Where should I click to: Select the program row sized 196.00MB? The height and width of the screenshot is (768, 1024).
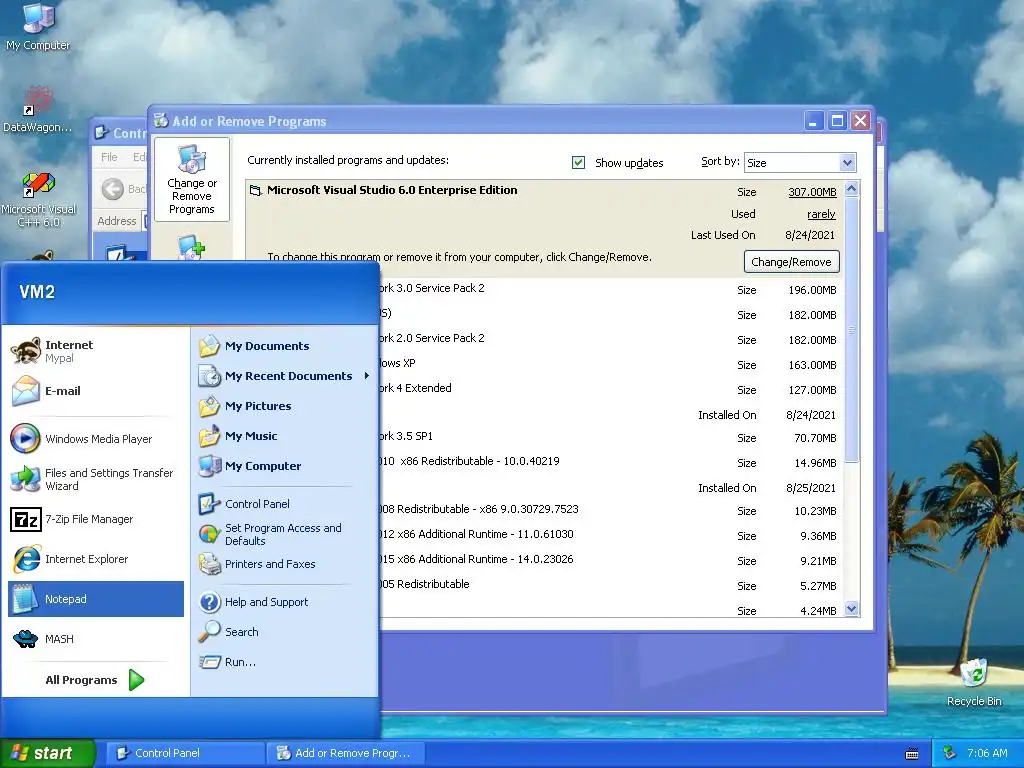611,289
